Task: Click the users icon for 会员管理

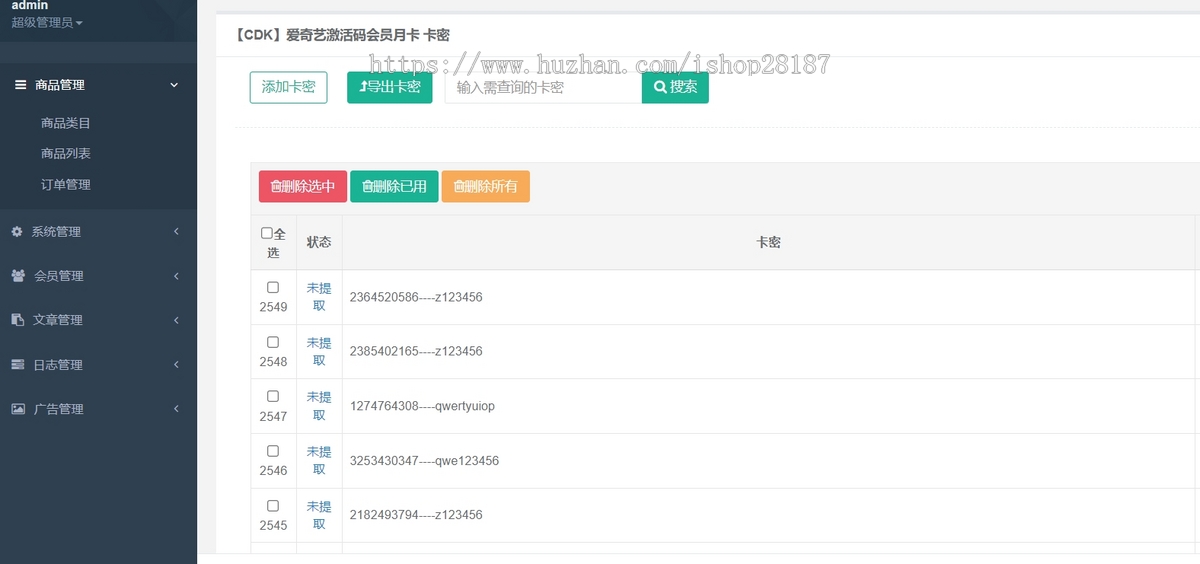Action: coord(18,276)
